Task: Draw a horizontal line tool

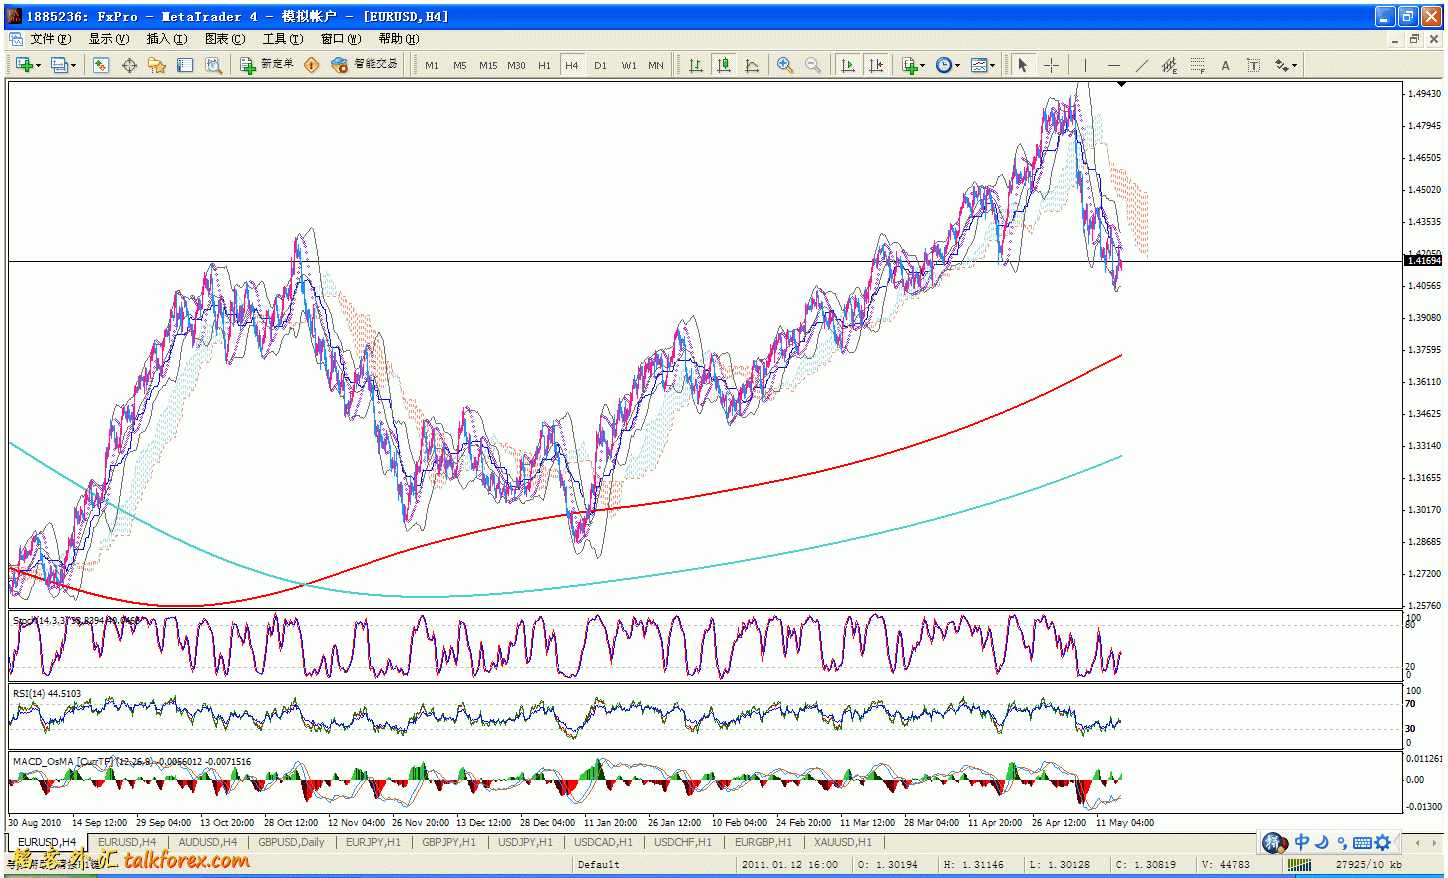Action: [x=1113, y=65]
